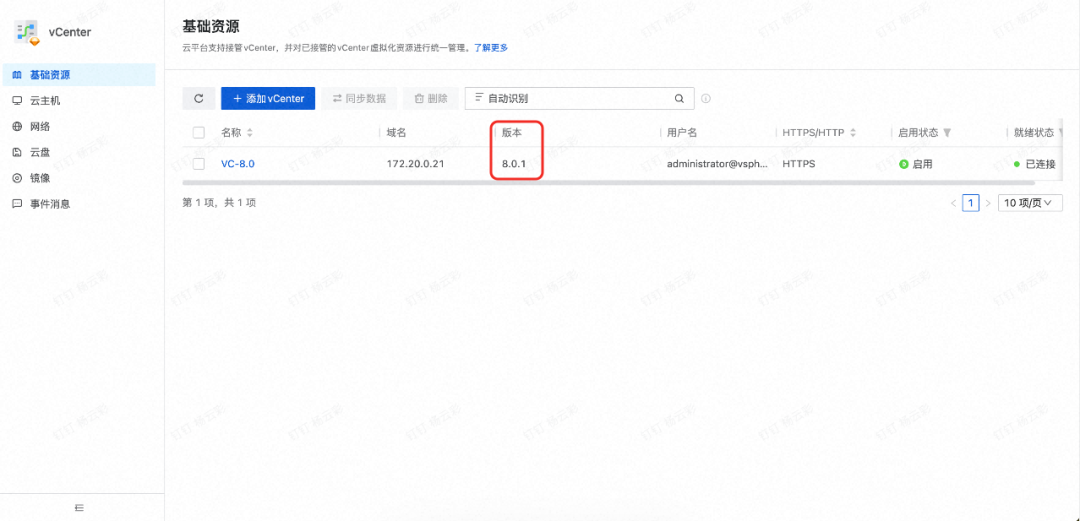Click the refresh button
Image resolution: width=1080 pixels, height=521 pixels.
click(x=199, y=99)
